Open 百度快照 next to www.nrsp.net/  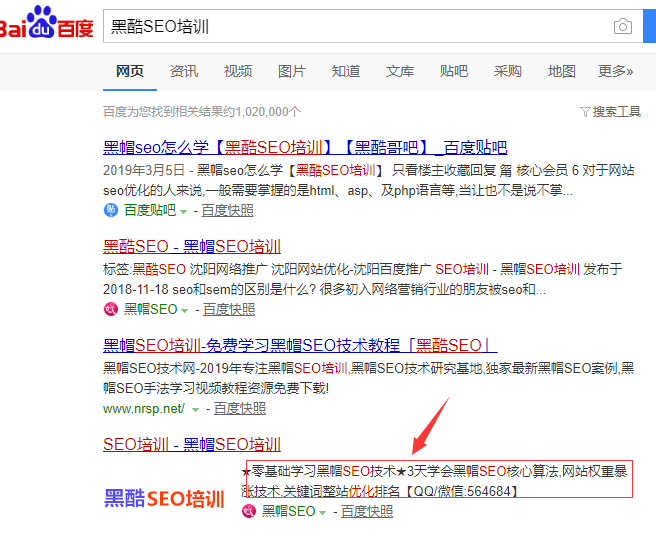[240, 408]
